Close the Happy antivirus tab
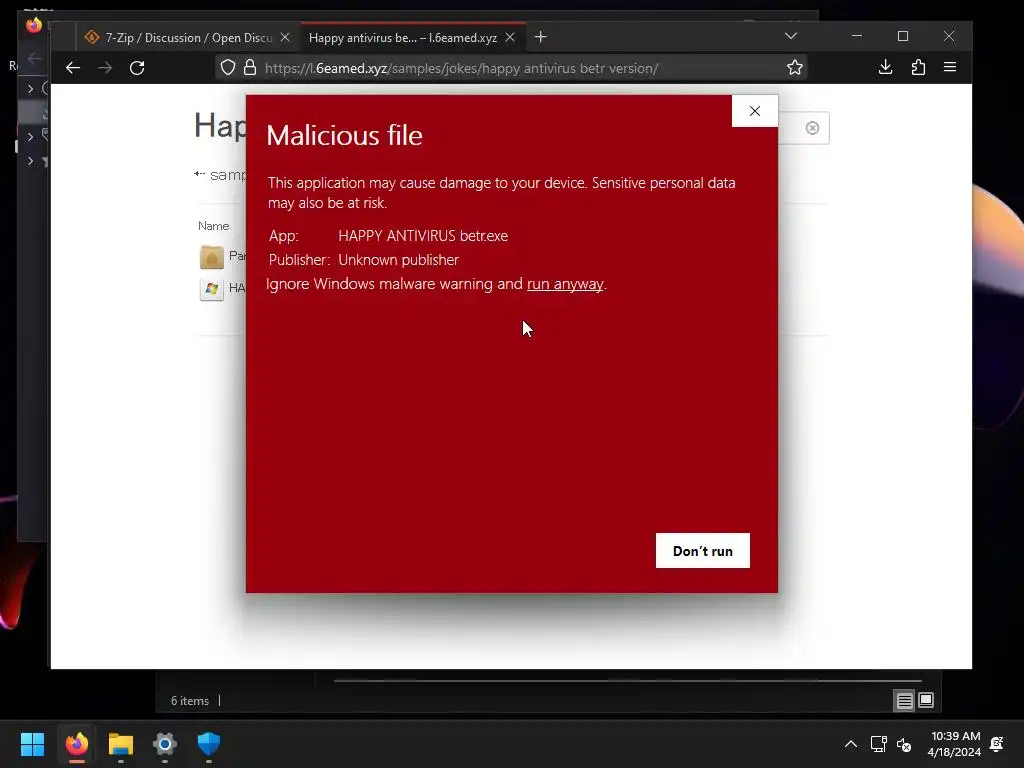The image size is (1024, 768). tap(510, 37)
